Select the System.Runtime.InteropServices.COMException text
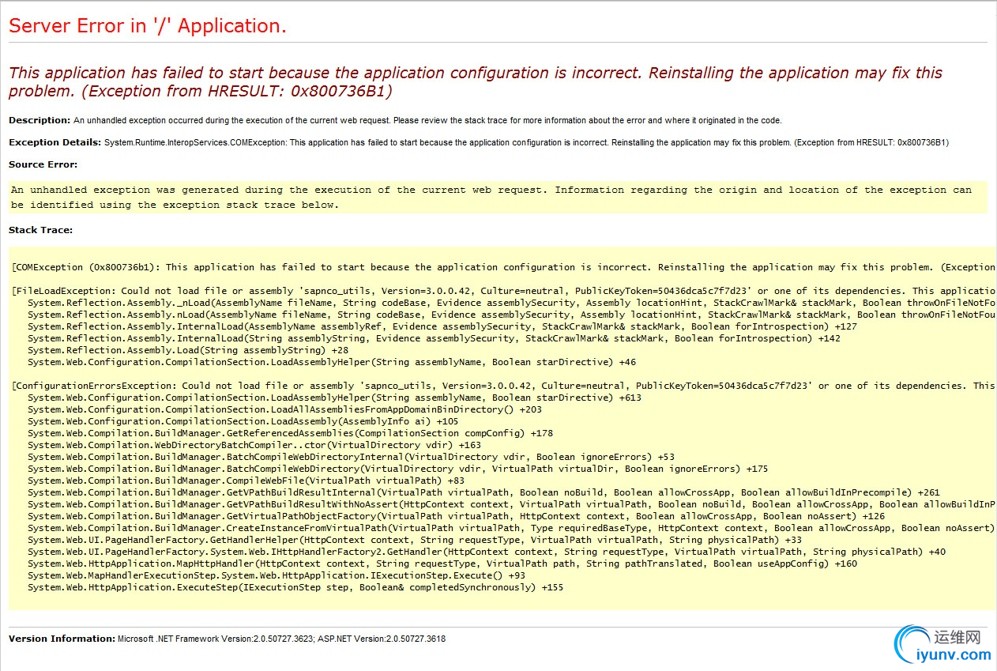 [195, 142]
